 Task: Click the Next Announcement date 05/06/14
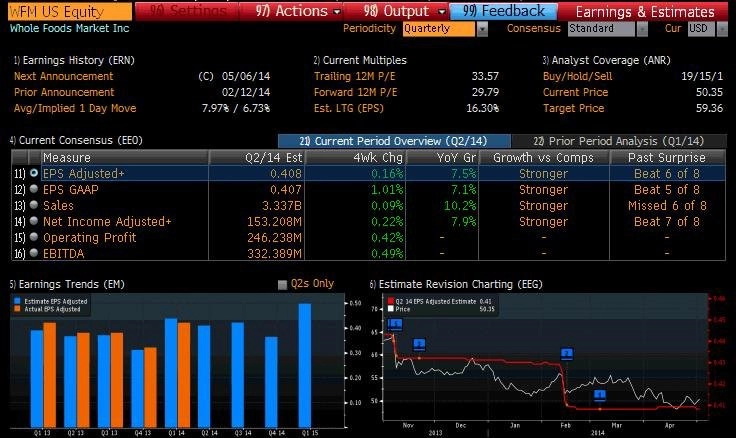point(246,76)
